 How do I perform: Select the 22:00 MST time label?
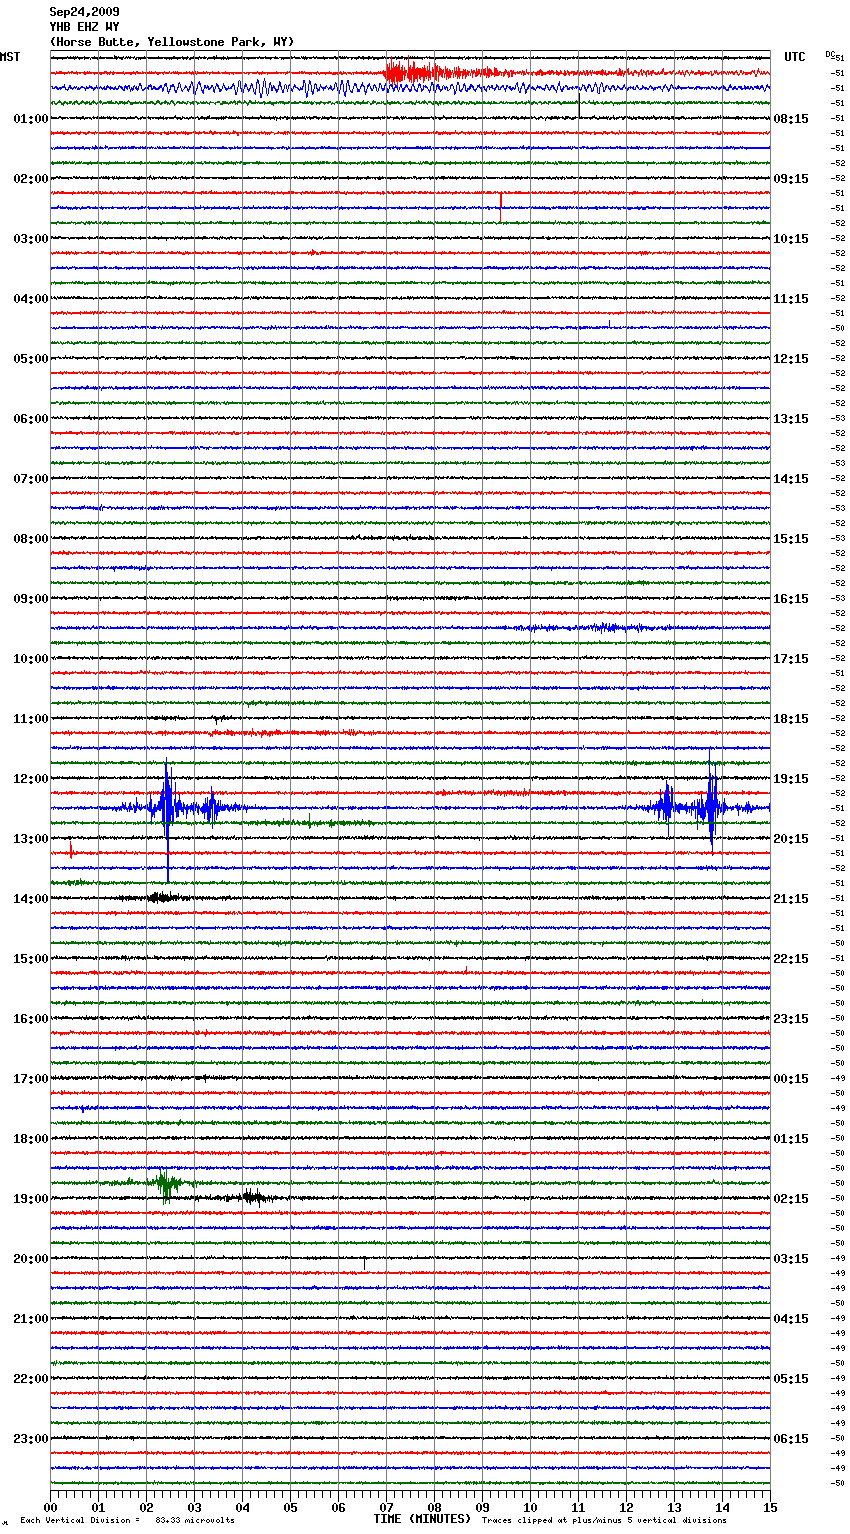(31, 1379)
